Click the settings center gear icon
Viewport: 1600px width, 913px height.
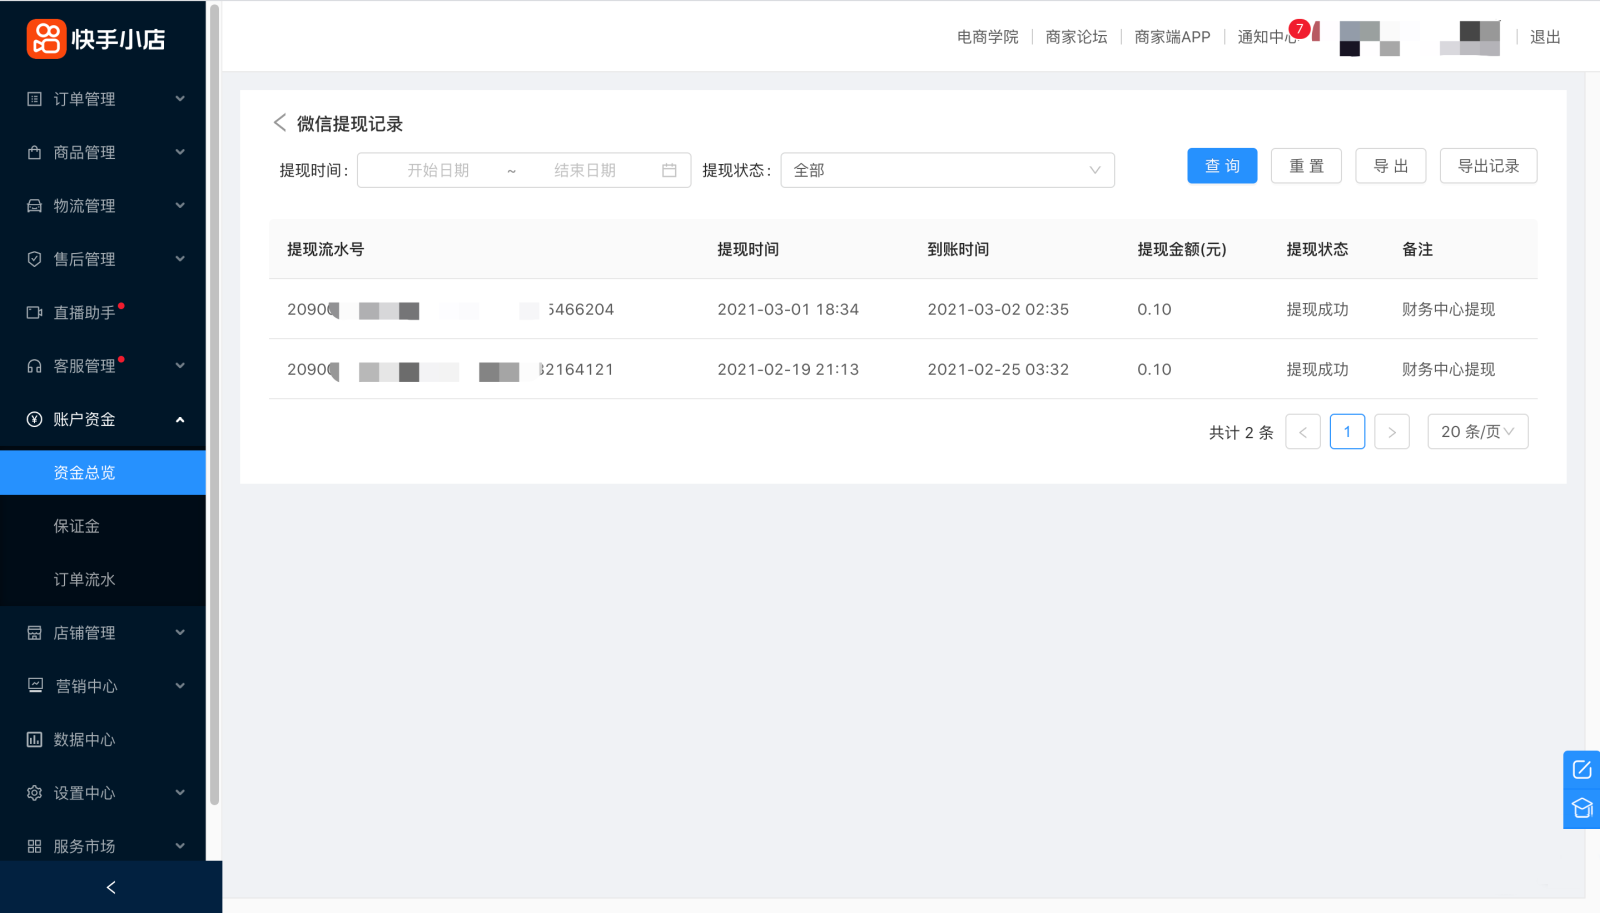point(34,793)
